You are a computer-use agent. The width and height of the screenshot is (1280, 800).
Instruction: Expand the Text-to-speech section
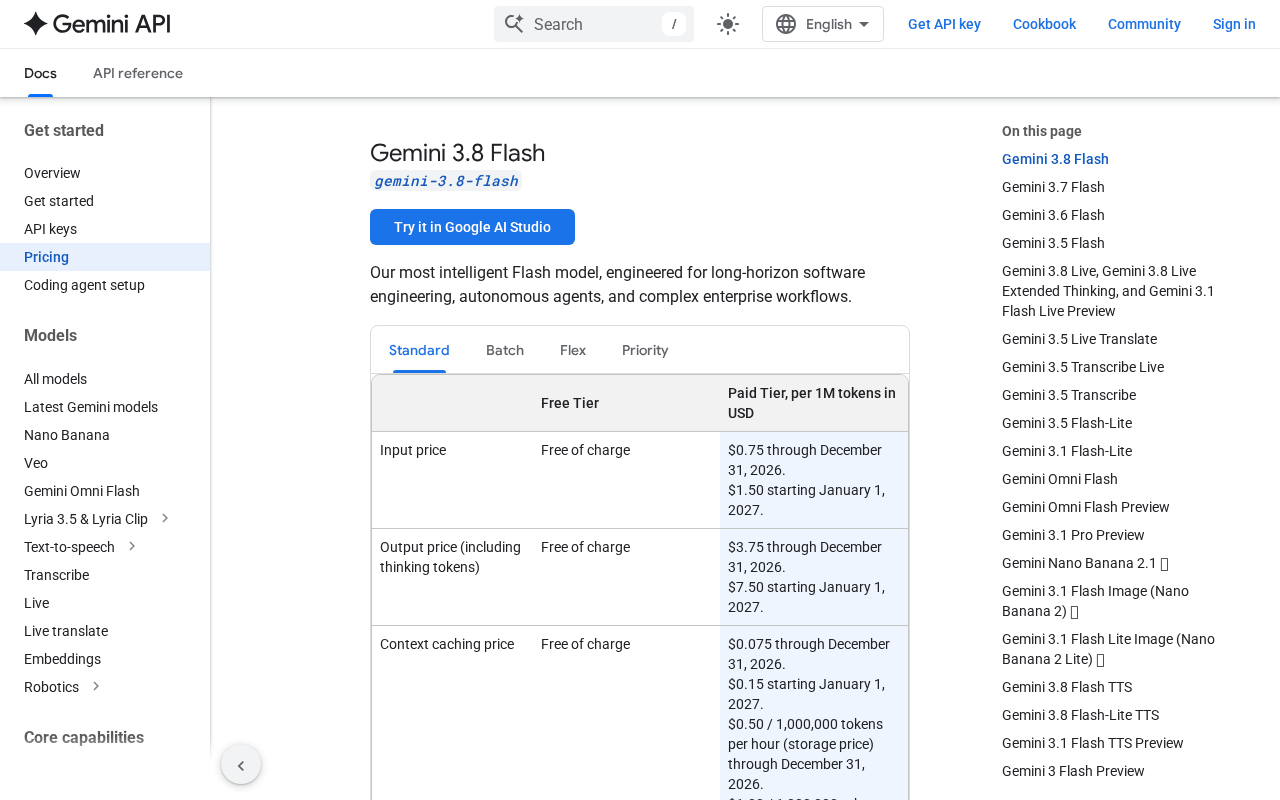pyautogui.click(x=132, y=546)
